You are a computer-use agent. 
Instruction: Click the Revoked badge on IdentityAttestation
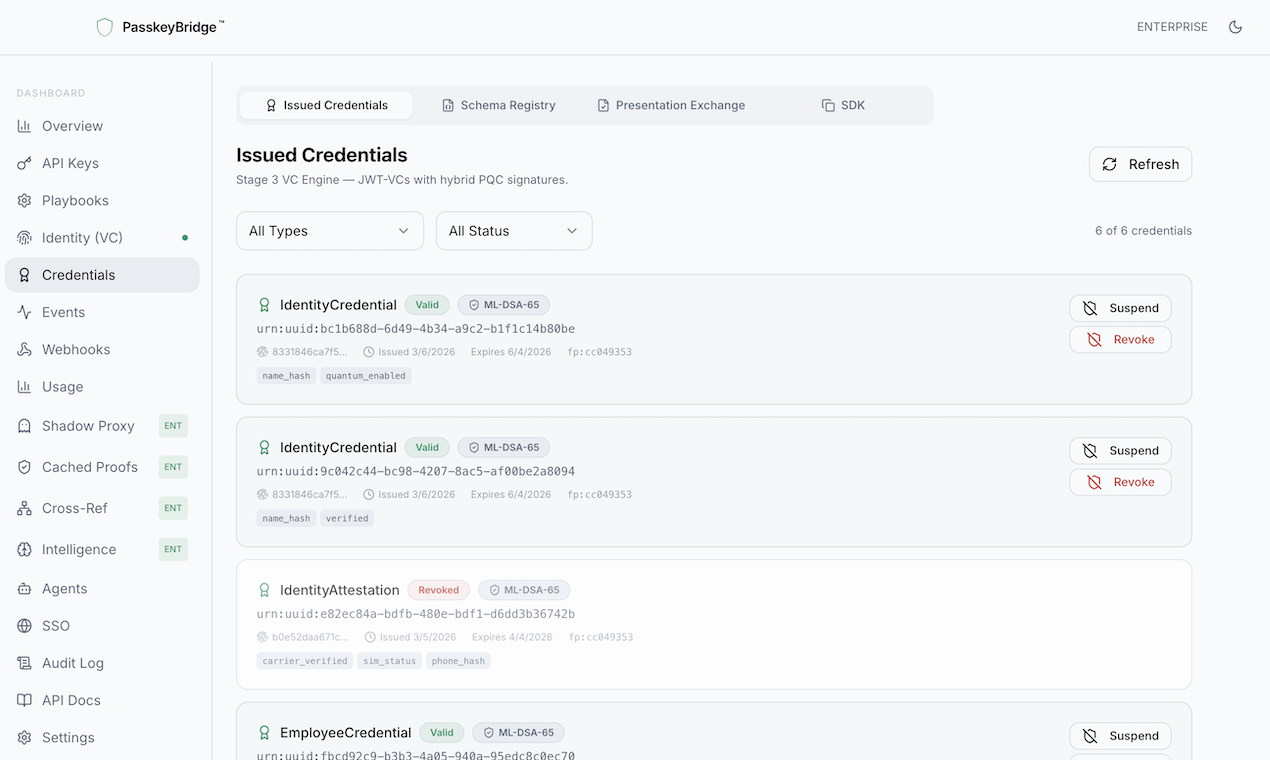(438, 590)
